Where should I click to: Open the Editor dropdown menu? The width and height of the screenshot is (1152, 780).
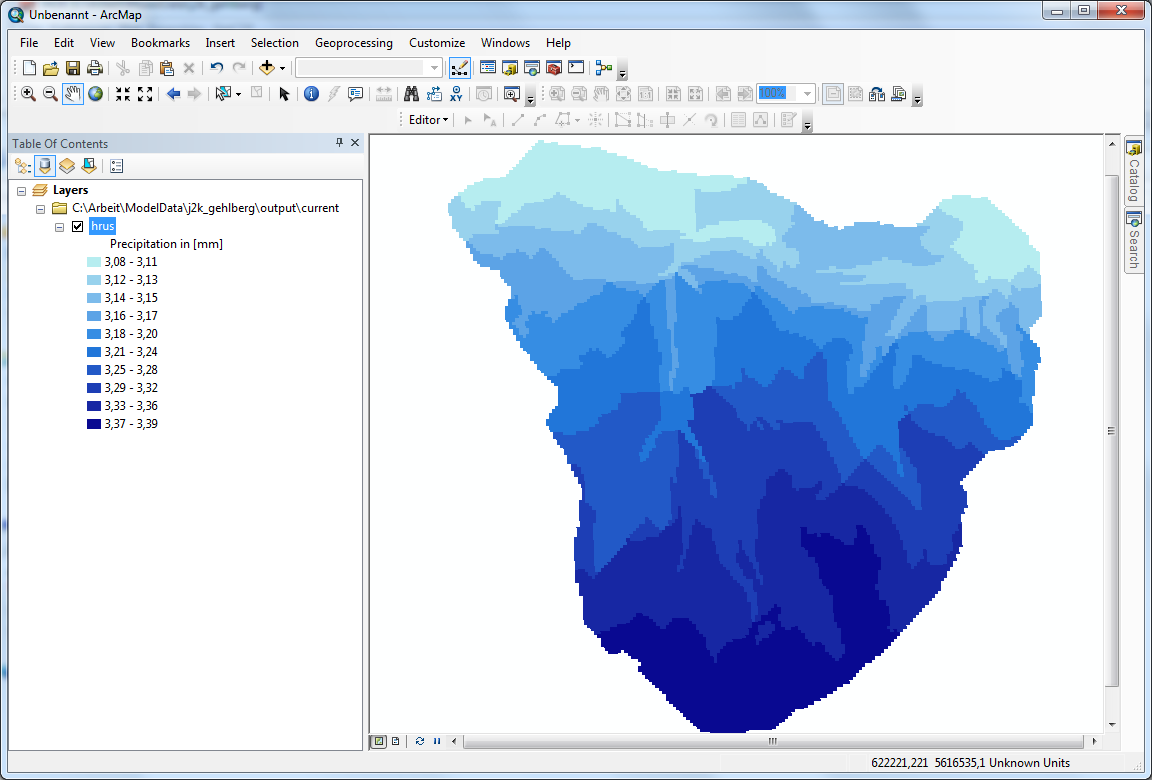click(x=428, y=120)
